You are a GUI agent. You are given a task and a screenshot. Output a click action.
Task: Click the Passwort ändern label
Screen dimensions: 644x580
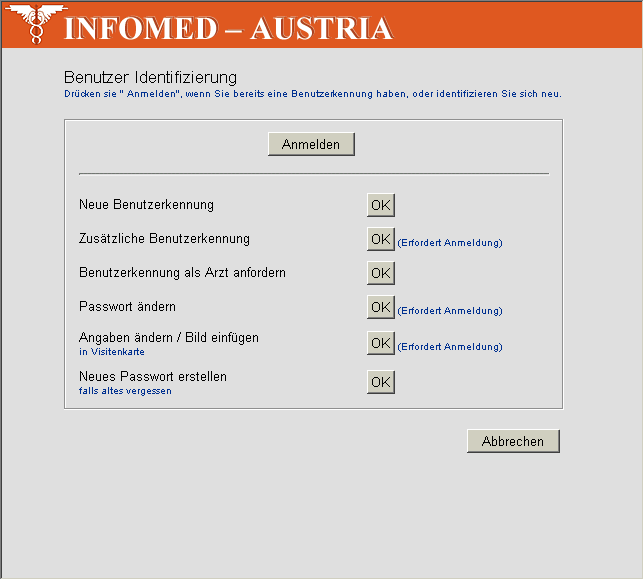coord(127,307)
